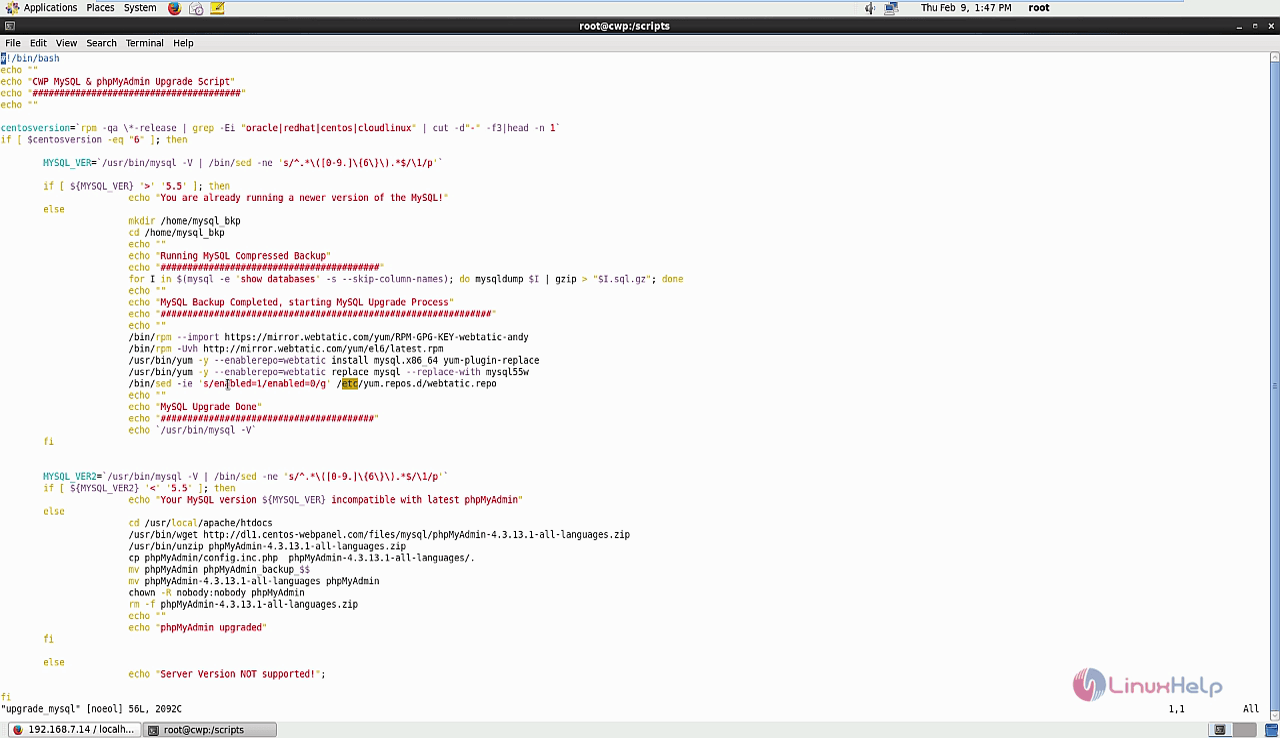
Task: Open the Places menu
Action: pyautogui.click(x=100, y=8)
